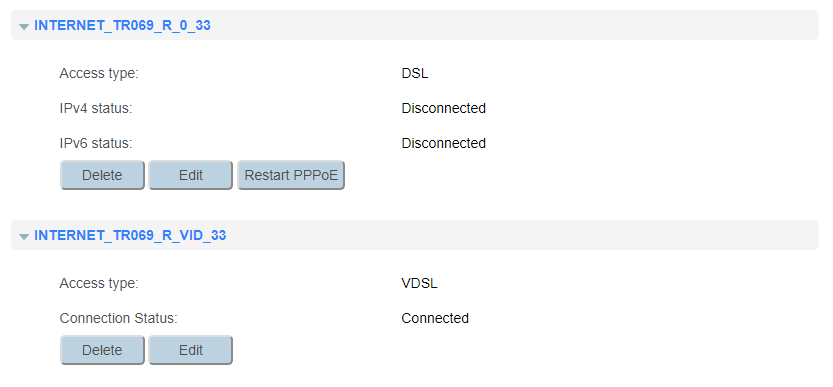Select the Connection Status label
Viewport: 833px width, 387px height.
118,318
